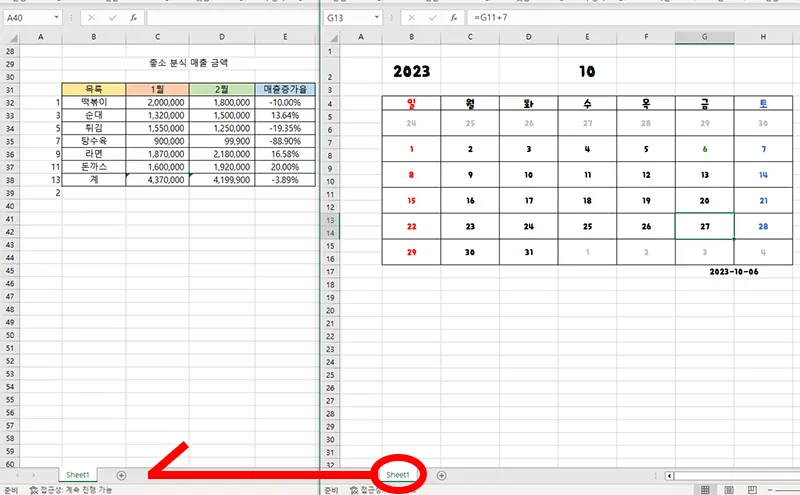Click the zoom out minus button
The height and width of the screenshot is (495, 800).
pyautogui.click(x=770, y=490)
